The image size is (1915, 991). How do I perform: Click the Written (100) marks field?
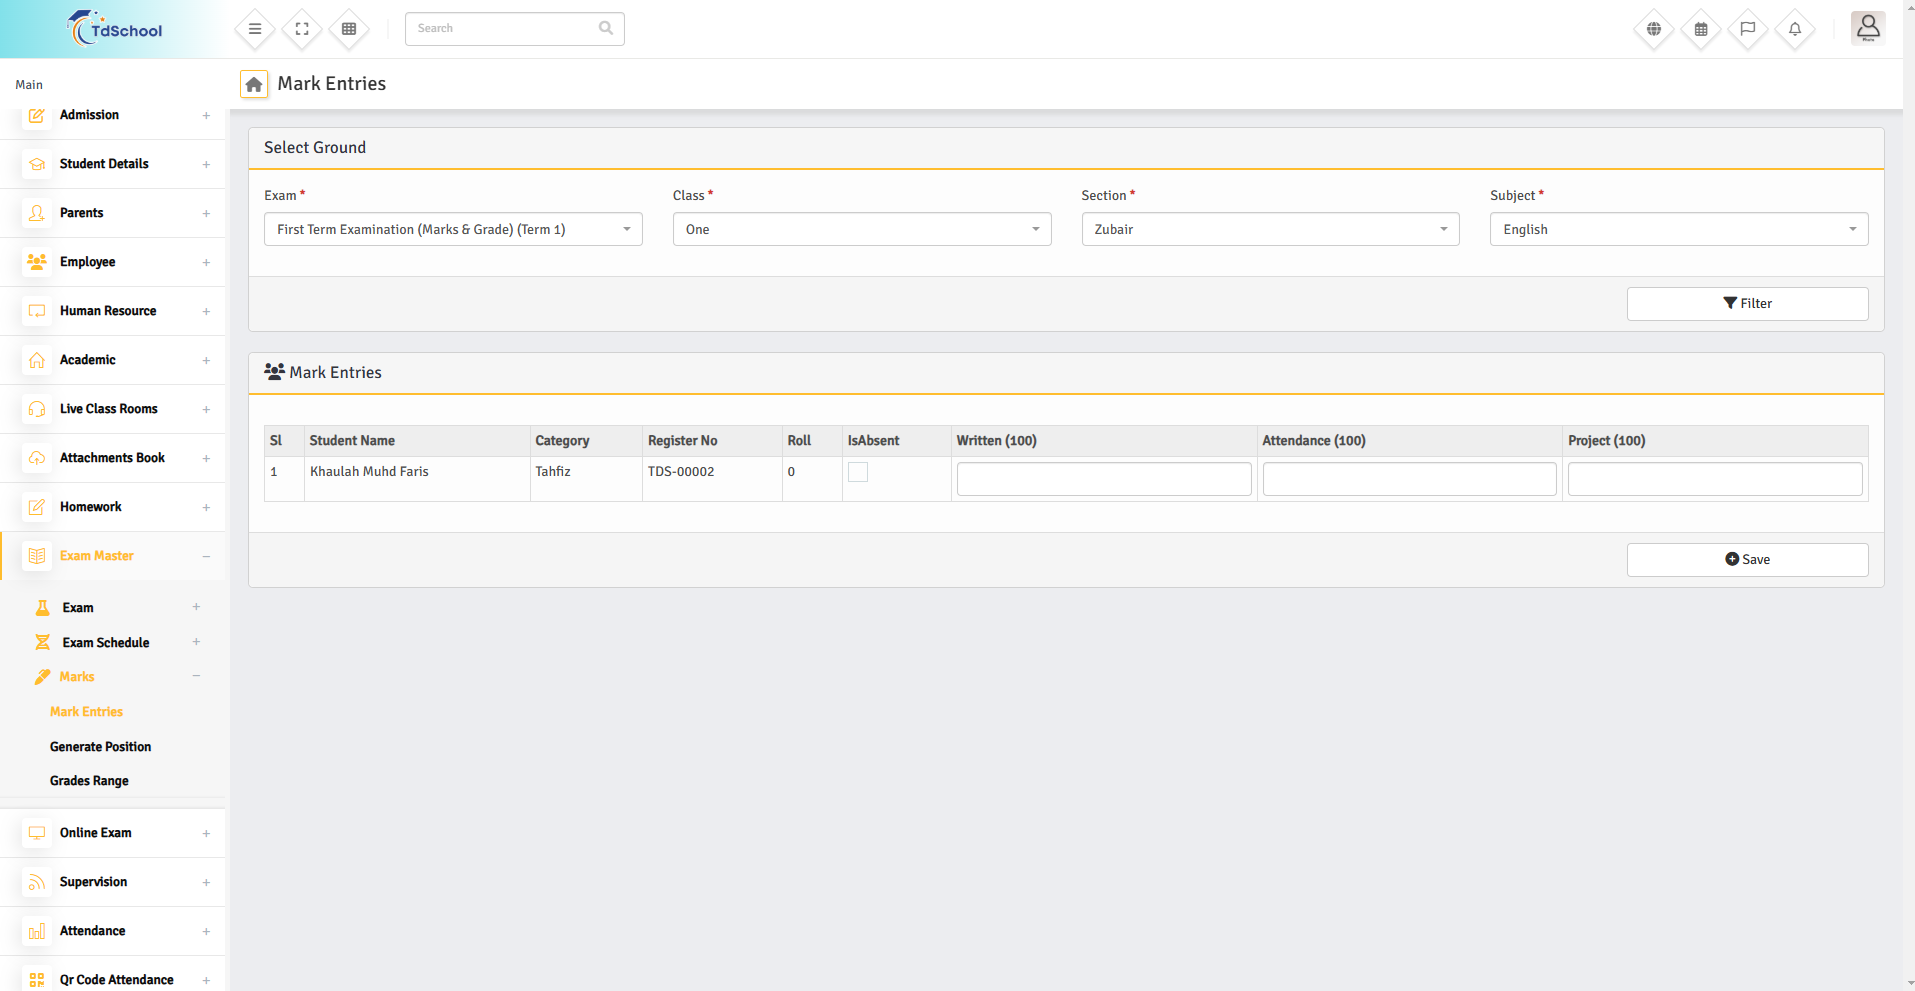(1103, 479)
